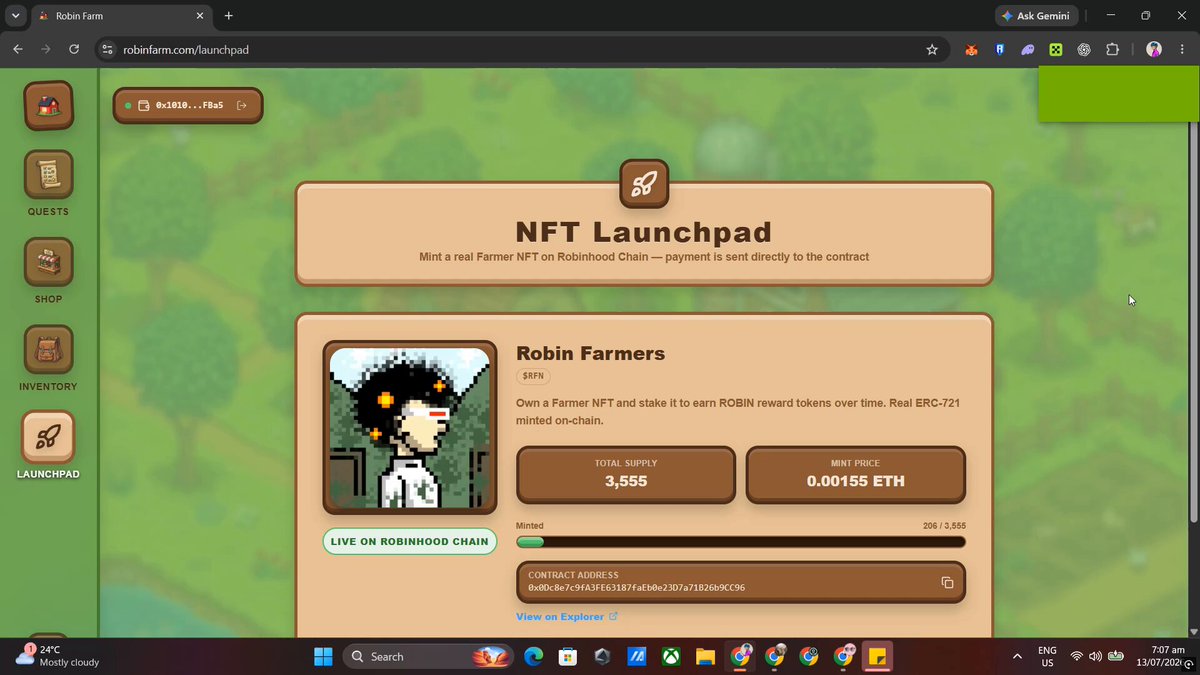
Task: Click the MetaMask fox extension icon
Action: point(971,49)
